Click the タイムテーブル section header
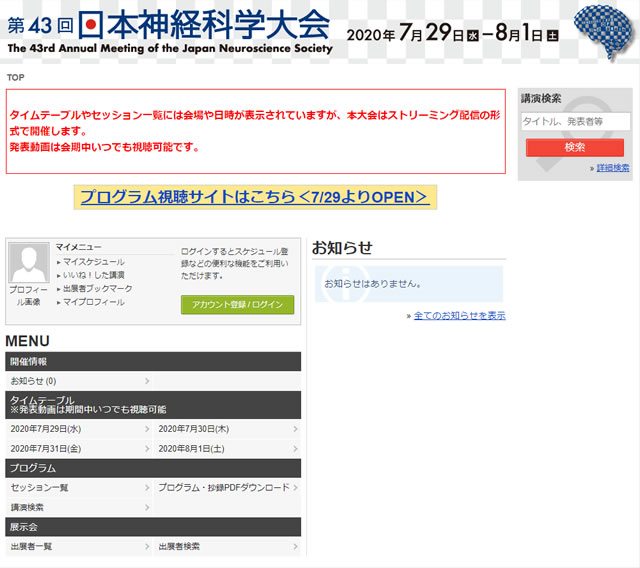This screenshot has width=640, height=568. click(x=153, y=405)
